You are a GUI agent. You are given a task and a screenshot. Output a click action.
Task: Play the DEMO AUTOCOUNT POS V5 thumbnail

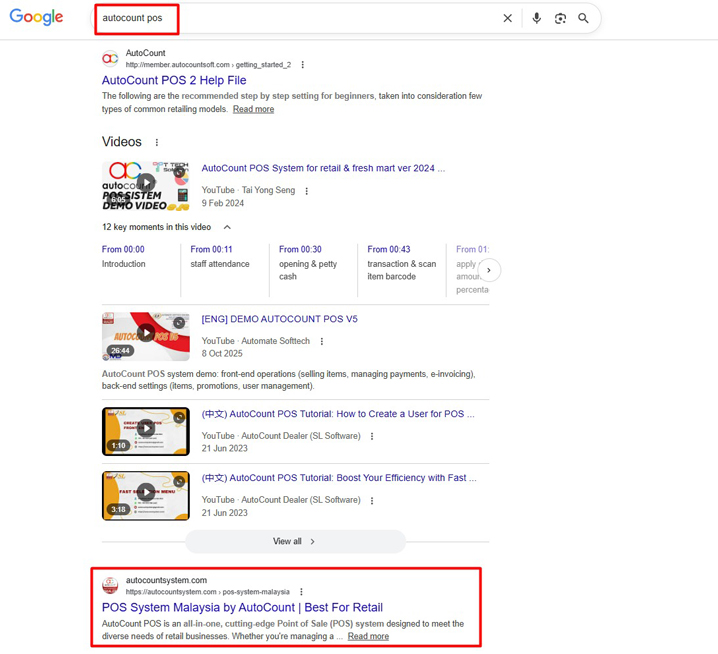point(146,336)
